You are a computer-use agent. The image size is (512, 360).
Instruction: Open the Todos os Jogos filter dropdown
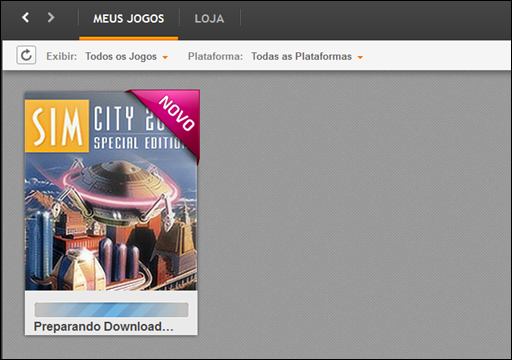pyautogui.click(x=126, y=56)
